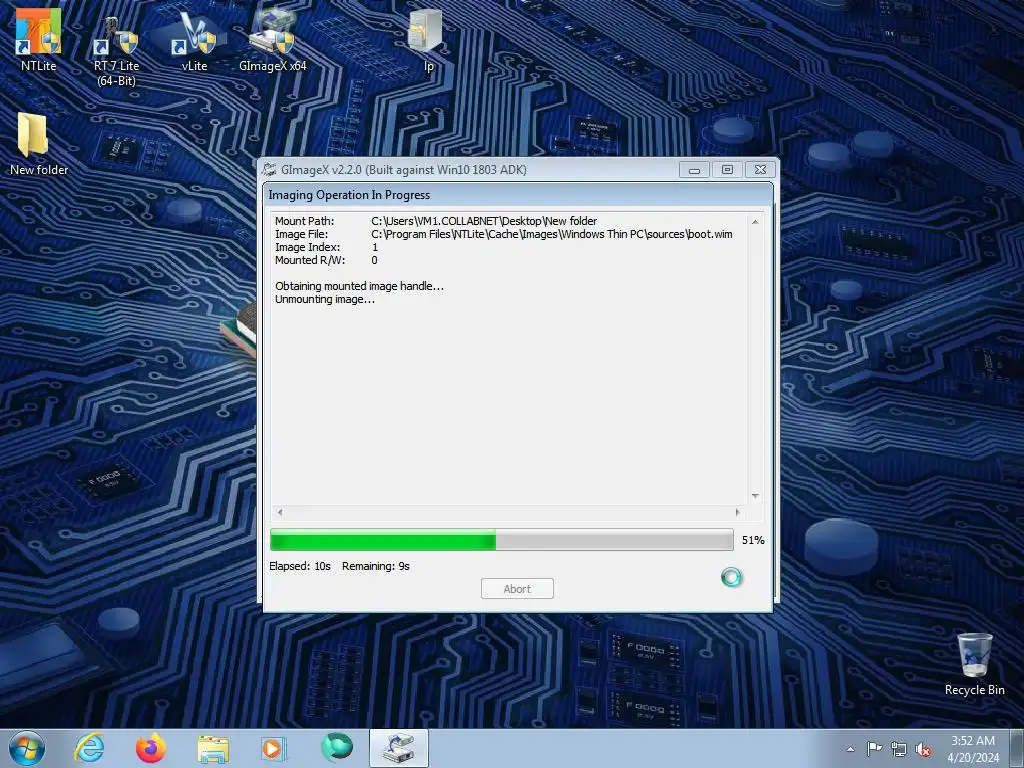Open the Windows Start menu

(x=27, y=748)
